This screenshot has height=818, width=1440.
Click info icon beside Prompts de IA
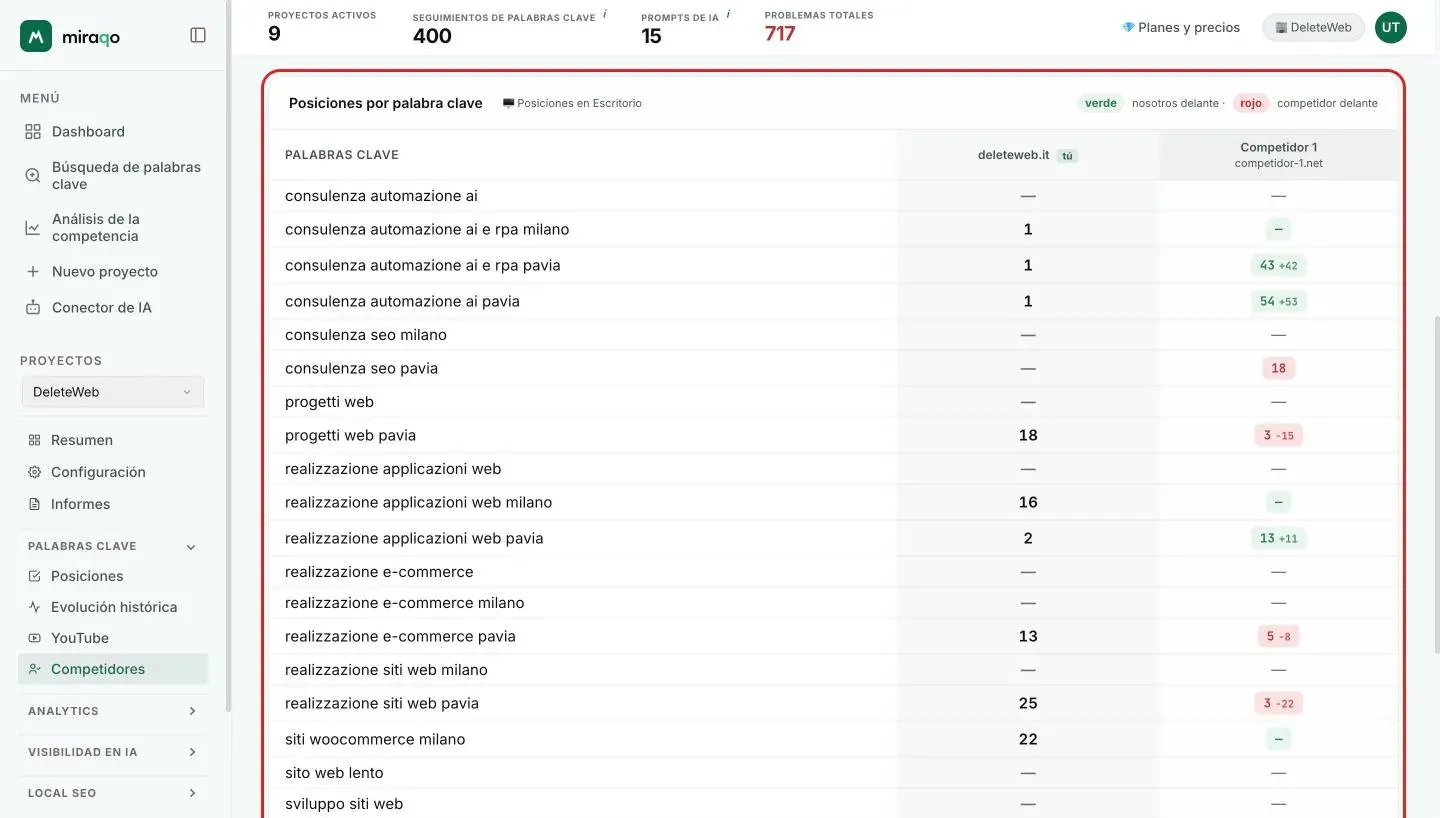[x=728, y=14]
